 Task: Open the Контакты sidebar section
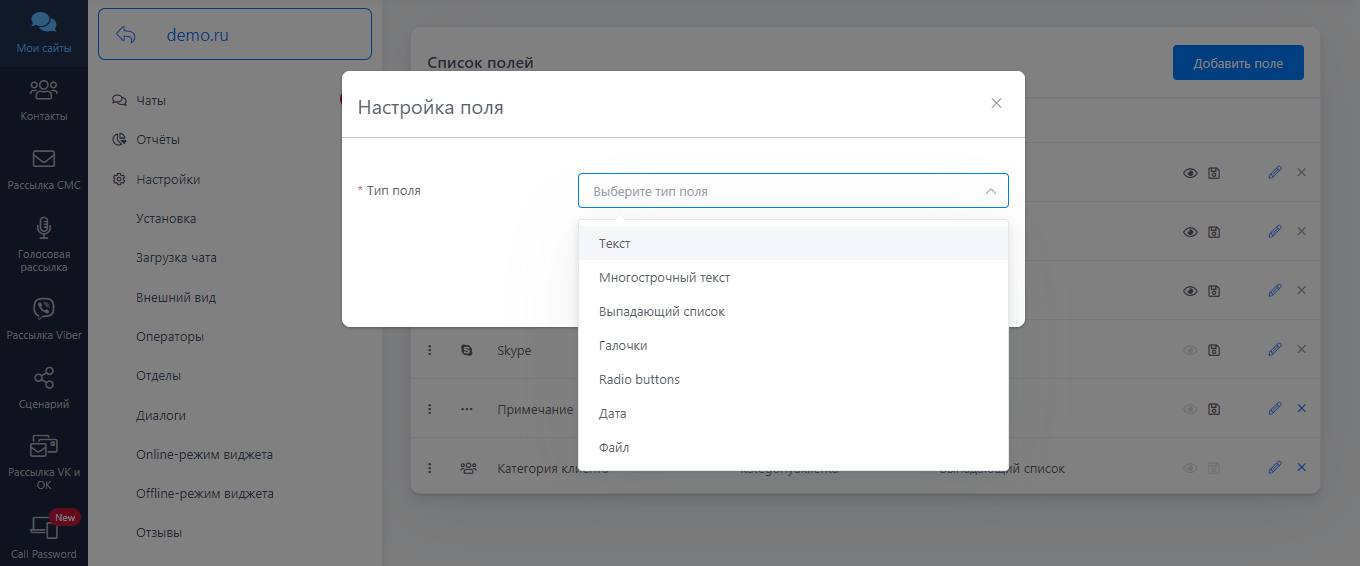click(x=43, y=100)
